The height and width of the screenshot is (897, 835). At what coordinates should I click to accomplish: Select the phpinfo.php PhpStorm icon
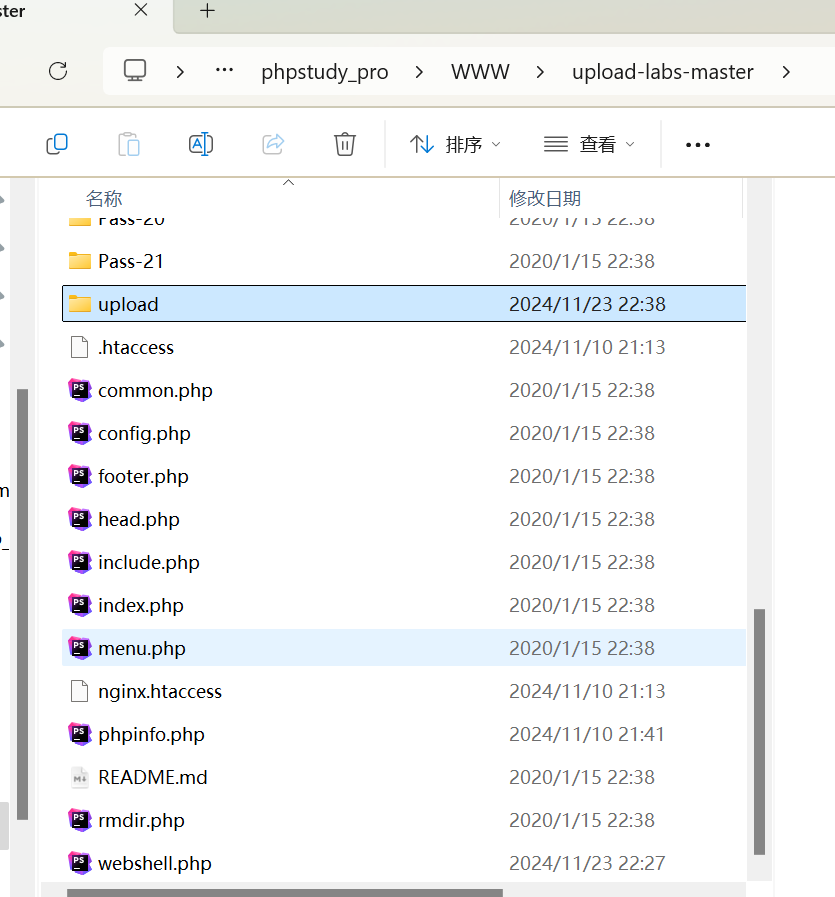click(79, 734)
